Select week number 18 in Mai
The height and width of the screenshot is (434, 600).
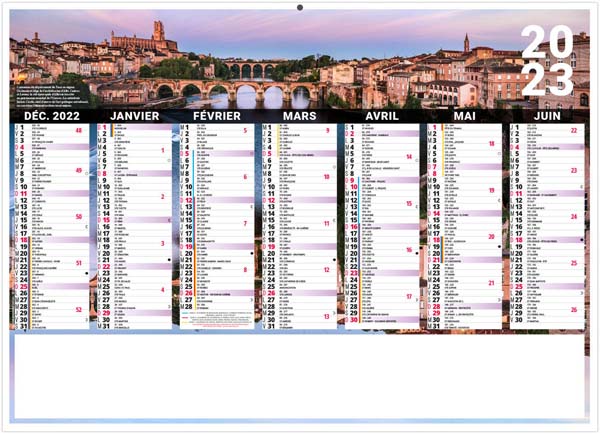(492, 144)
